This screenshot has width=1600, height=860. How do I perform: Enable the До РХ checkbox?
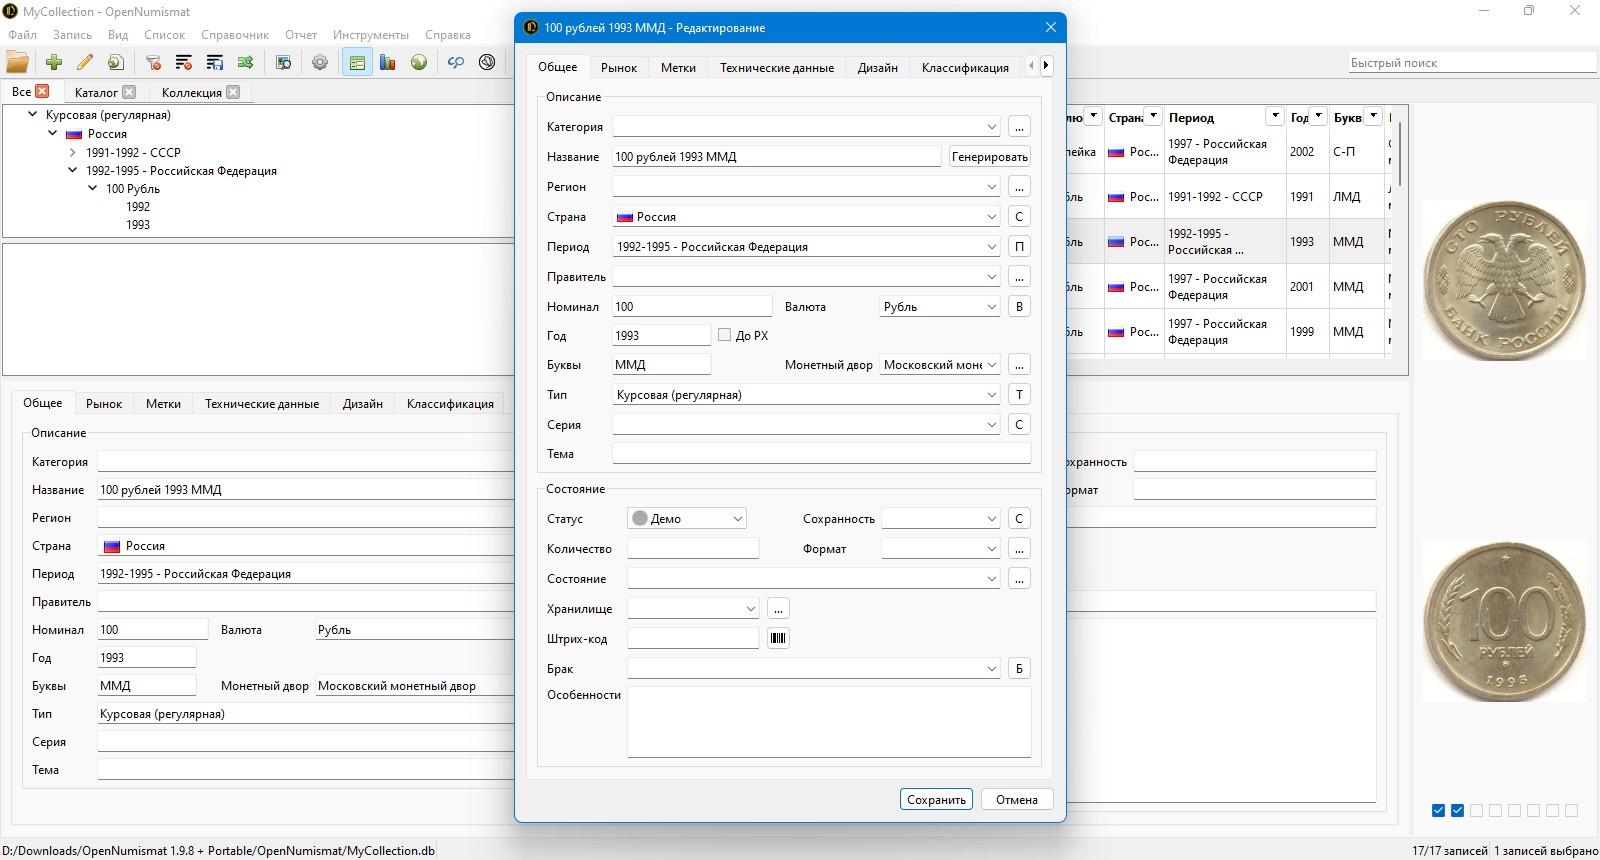(x=724, y=335)
